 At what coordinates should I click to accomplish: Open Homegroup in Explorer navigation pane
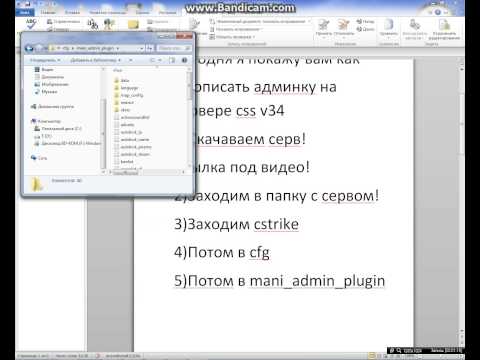pyautogui.click(x=52, y=107)
